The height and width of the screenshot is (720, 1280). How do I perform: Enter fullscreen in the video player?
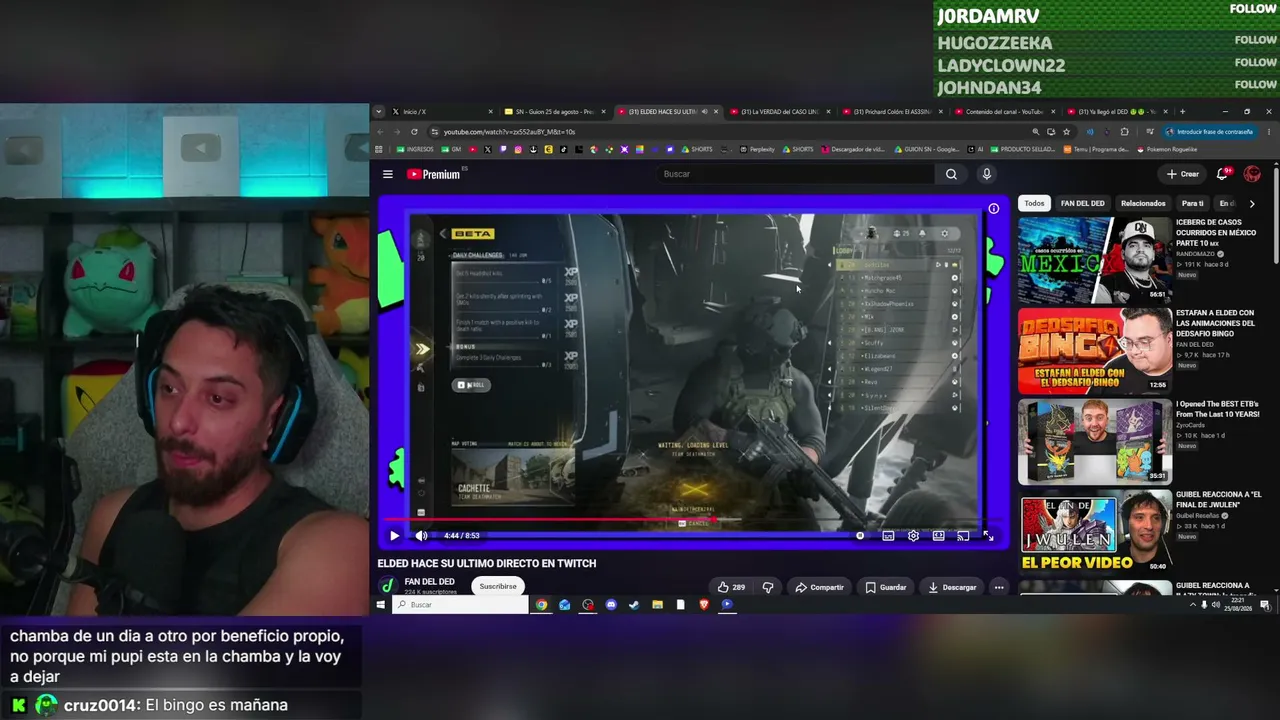click(988, 536)
